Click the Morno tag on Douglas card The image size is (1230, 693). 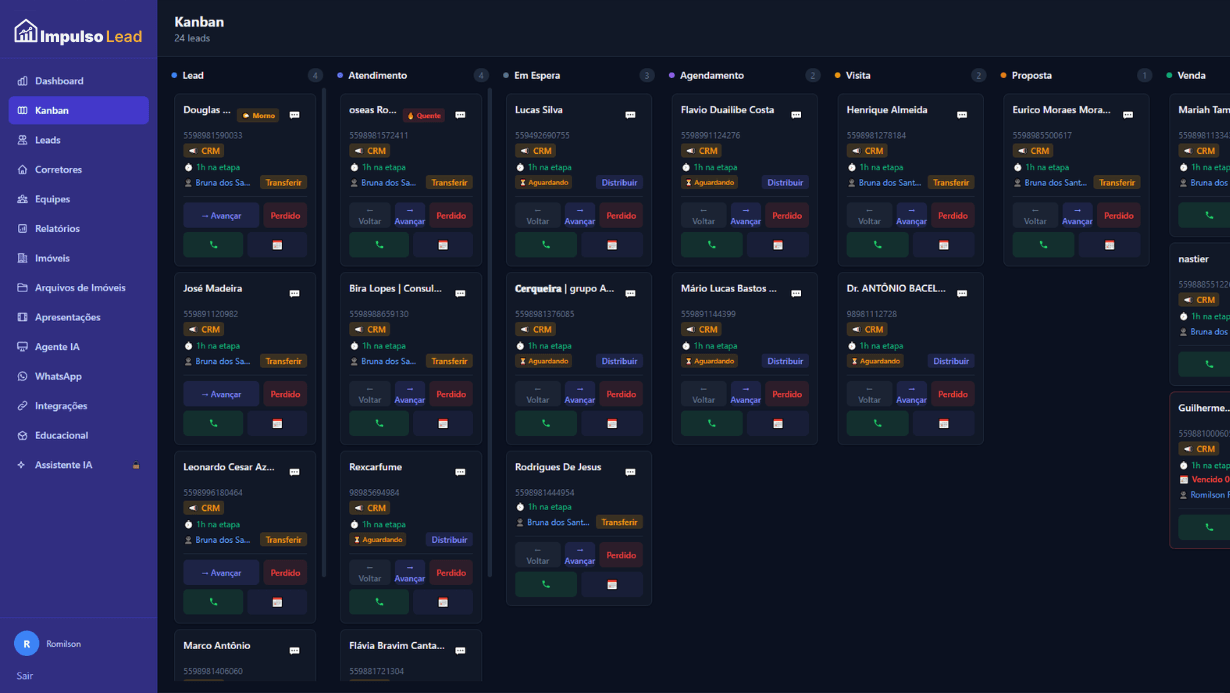pos(258,115)
